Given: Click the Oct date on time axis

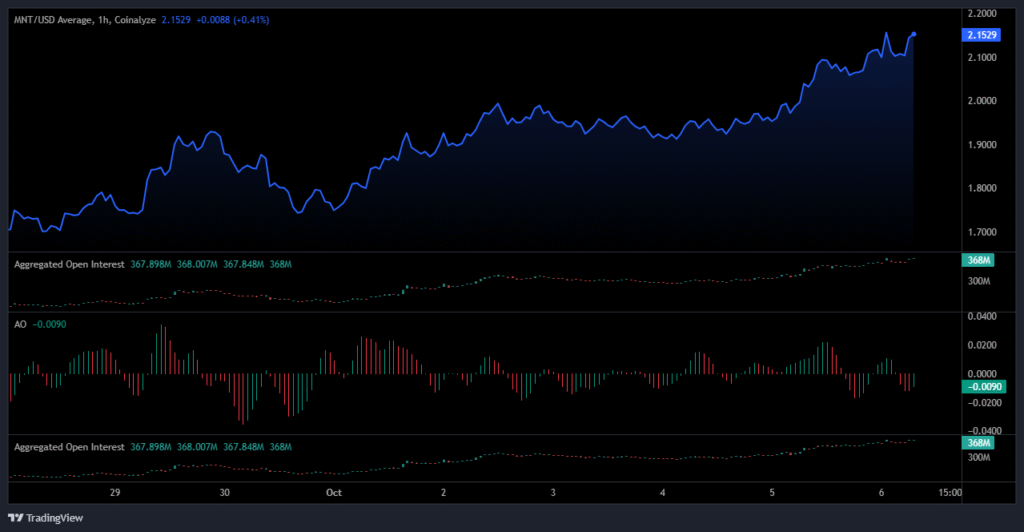Looking at the screenshot, I should tap(332, 493).
